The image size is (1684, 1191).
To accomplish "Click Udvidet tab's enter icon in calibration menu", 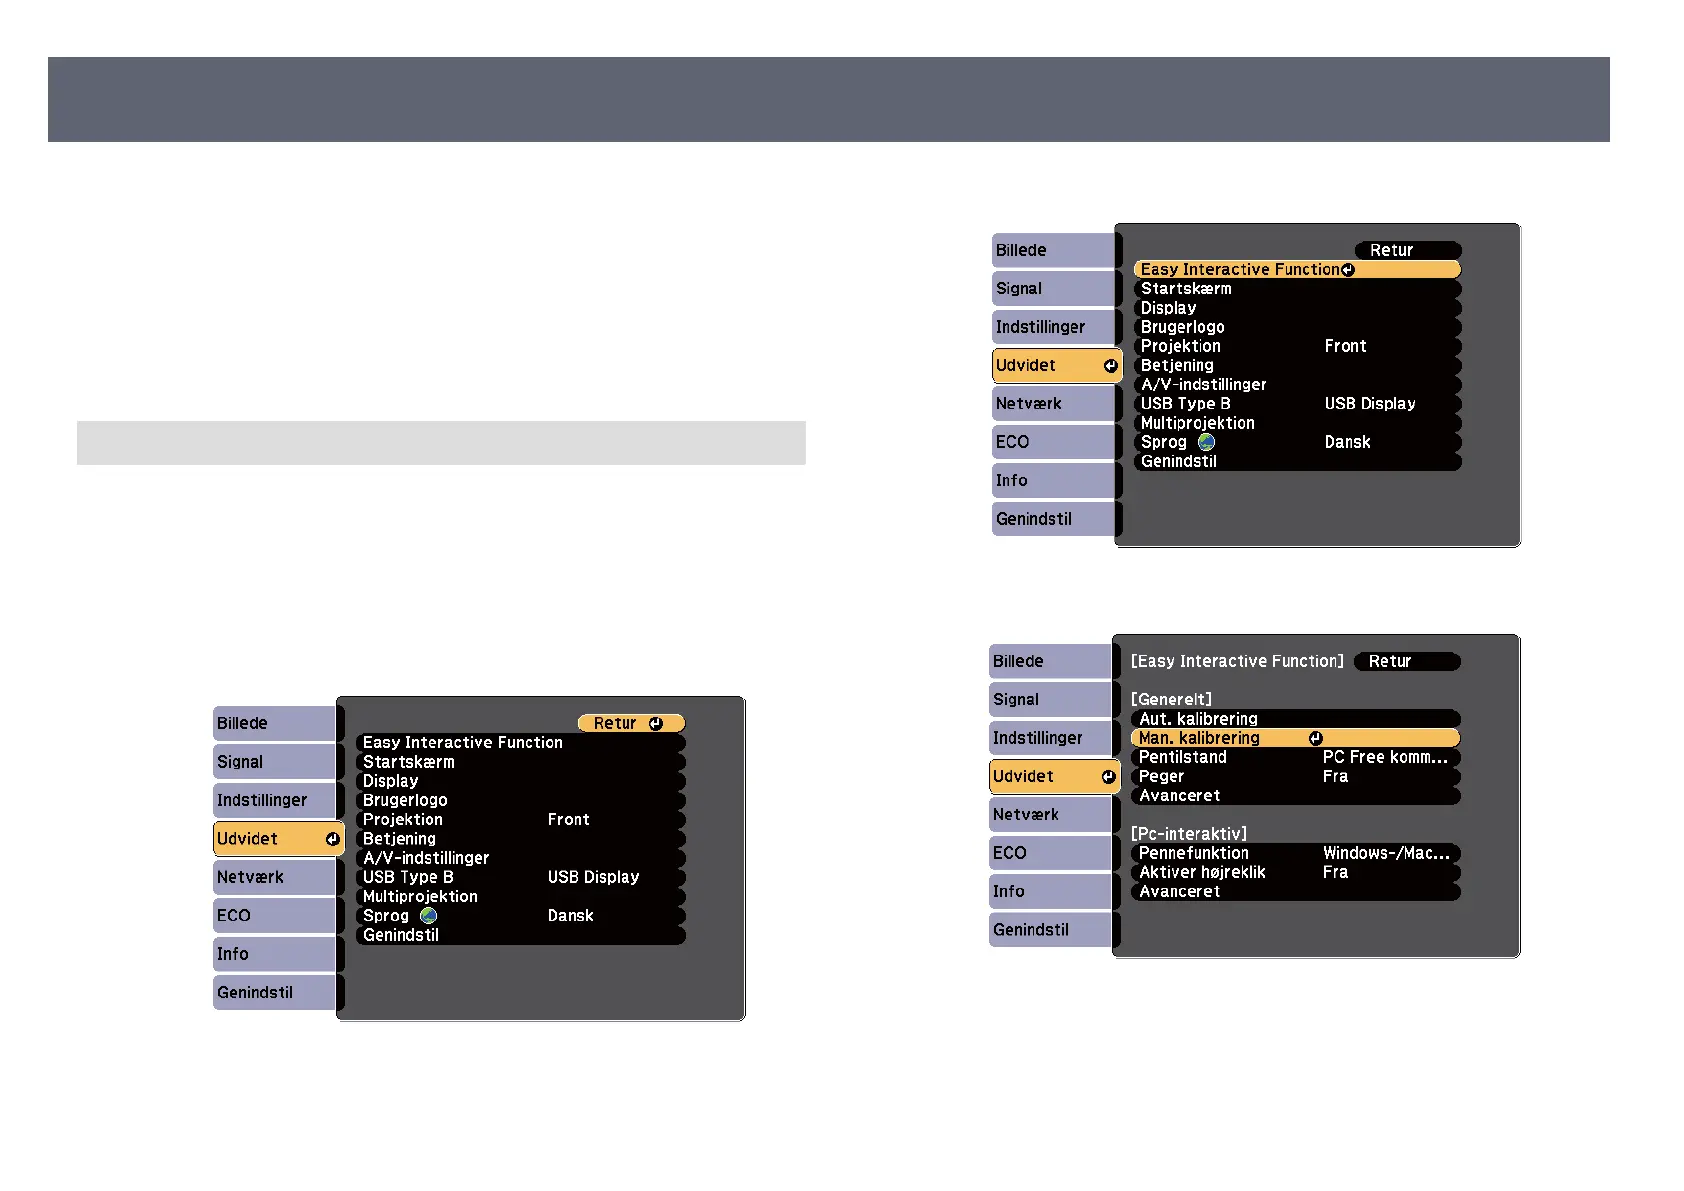I will tap(1108, 777).
